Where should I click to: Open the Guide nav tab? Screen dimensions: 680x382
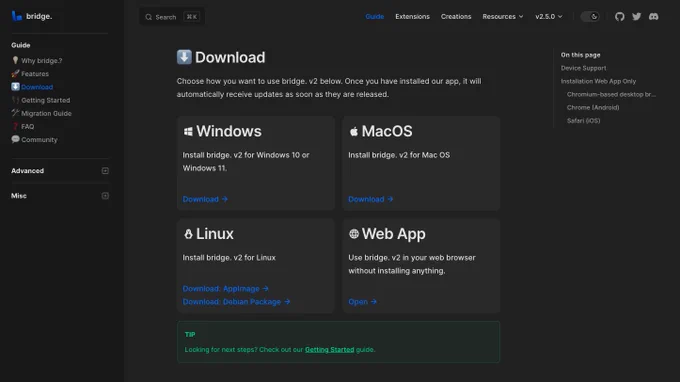tap(375, 16)
